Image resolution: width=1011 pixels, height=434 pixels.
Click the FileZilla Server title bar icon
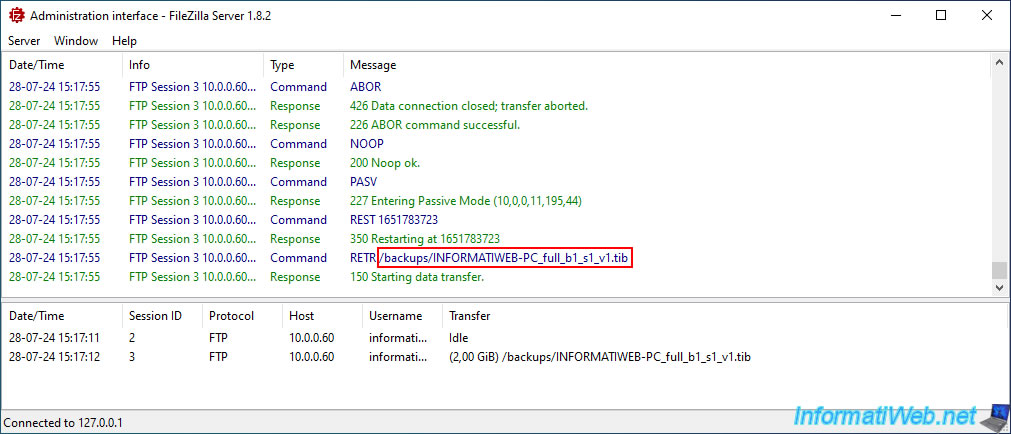click(x=16, y=15)
